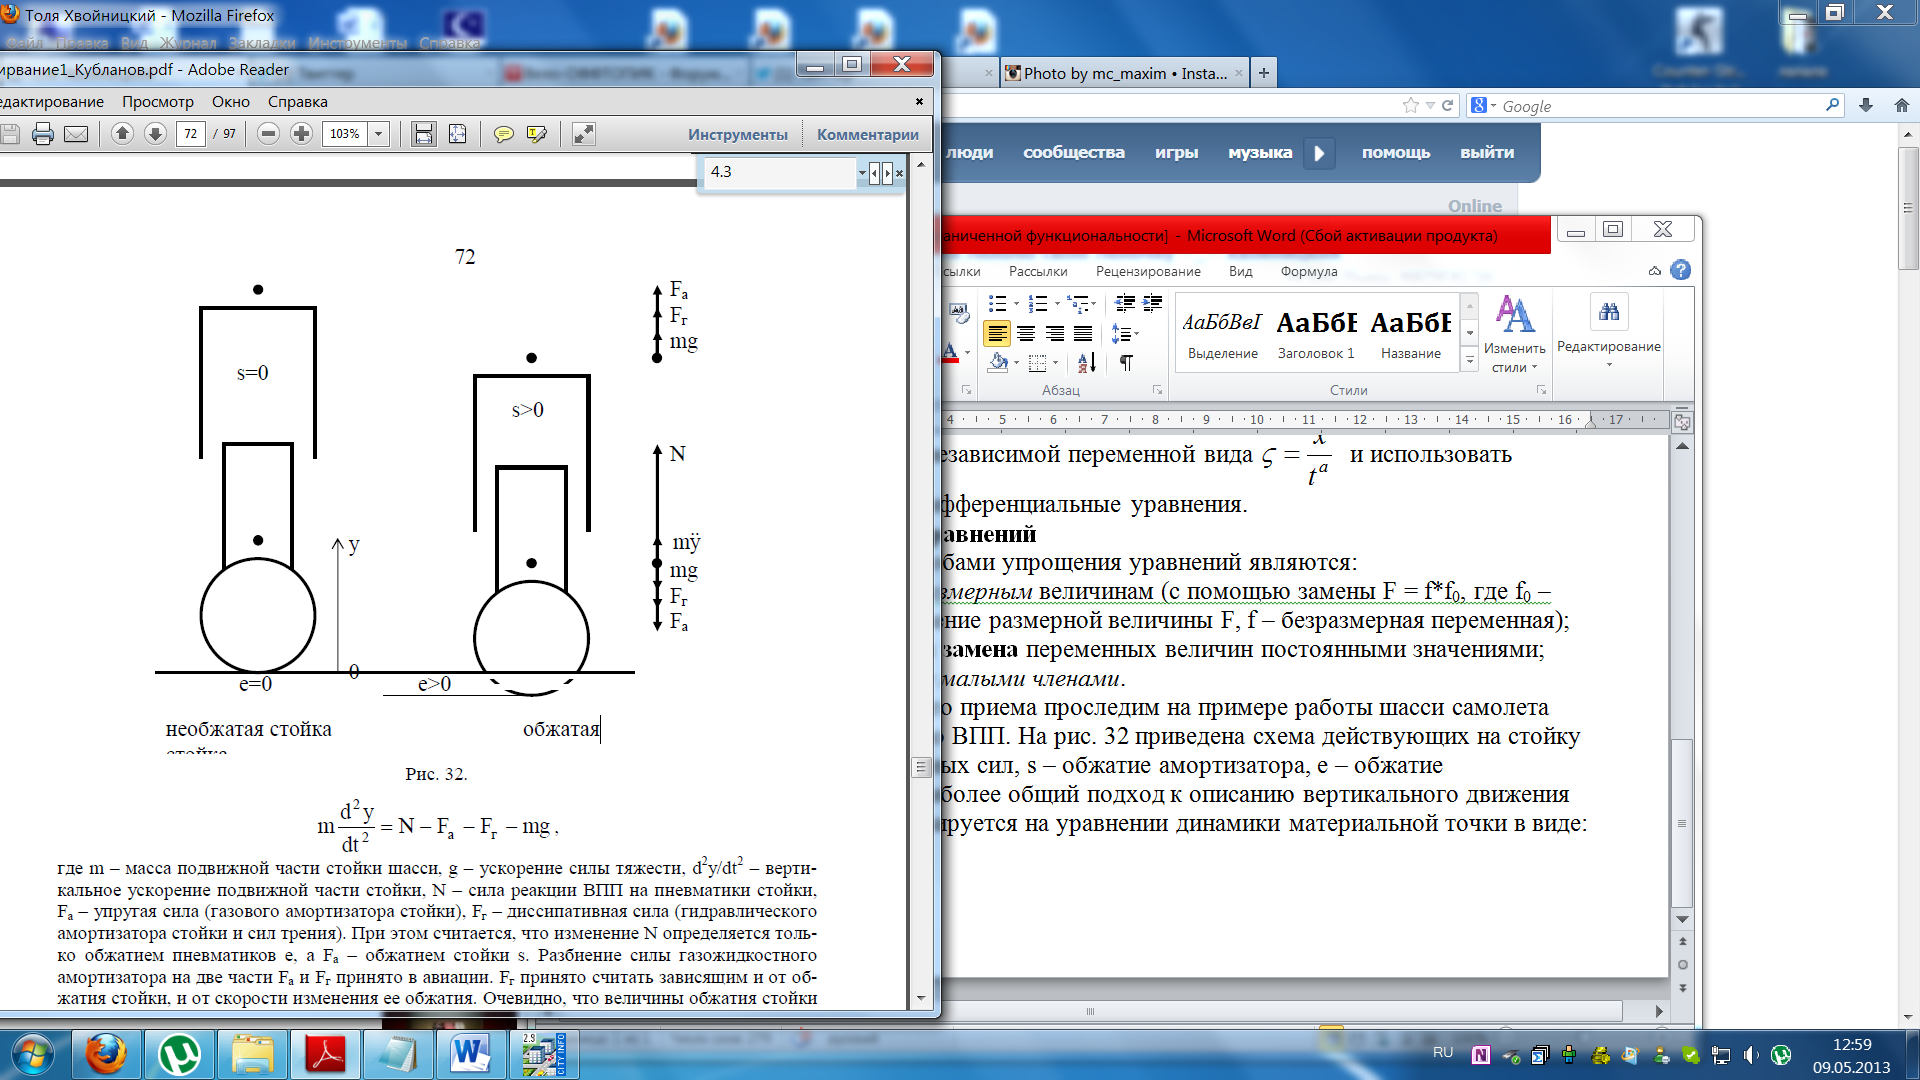Expand the numbering style dropdown arrow
This screenshot has width=1920, height=1080.
click(1057, 304)
